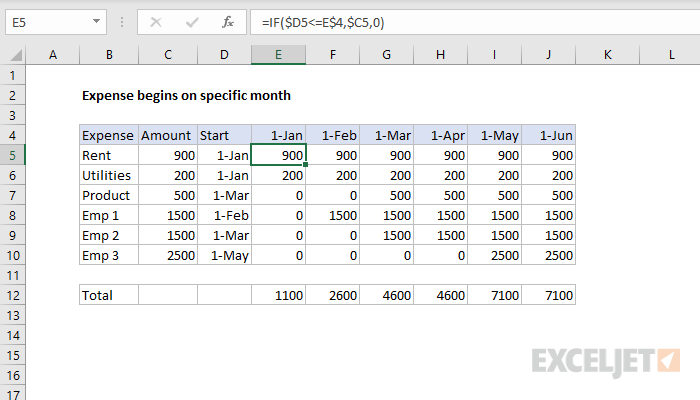Select column D header
Image resolution: width=700 pixels, height=400 pixels.
(224, 55)
